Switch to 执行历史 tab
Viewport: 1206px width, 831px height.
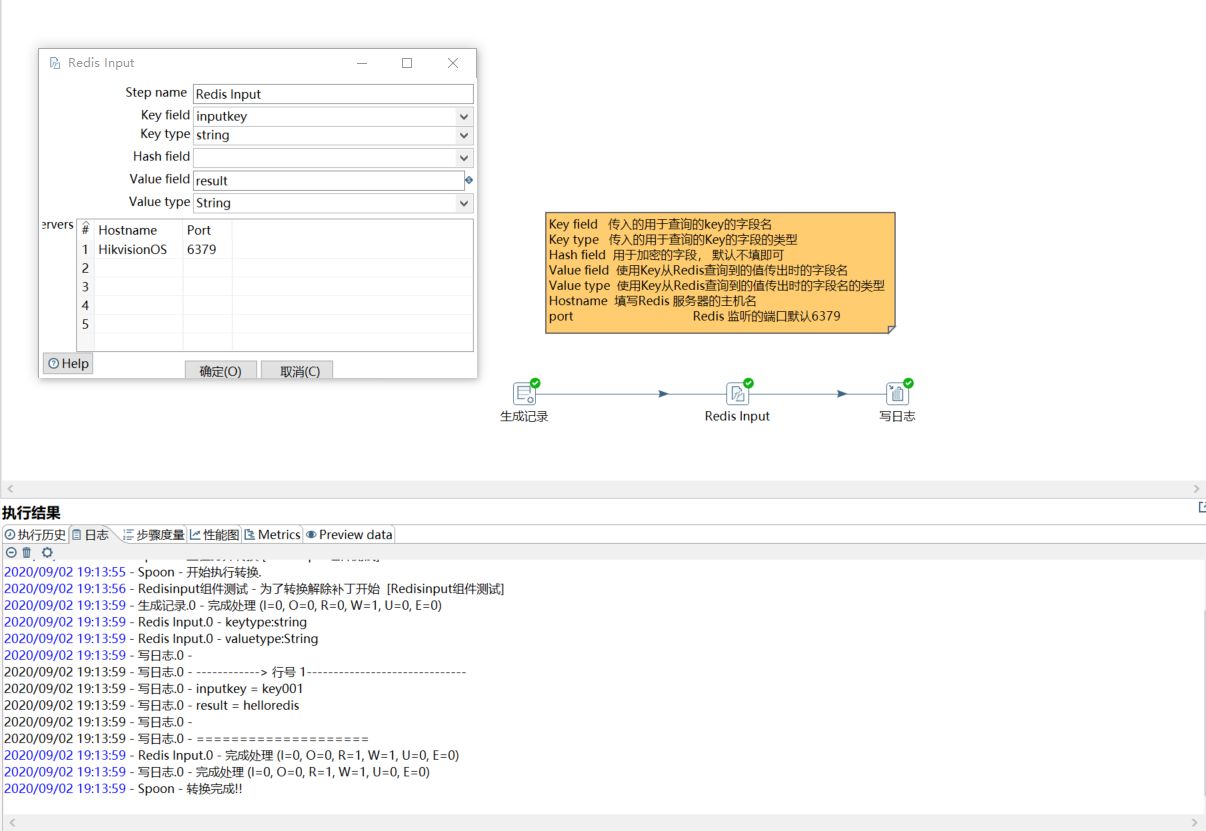[35, 535]
